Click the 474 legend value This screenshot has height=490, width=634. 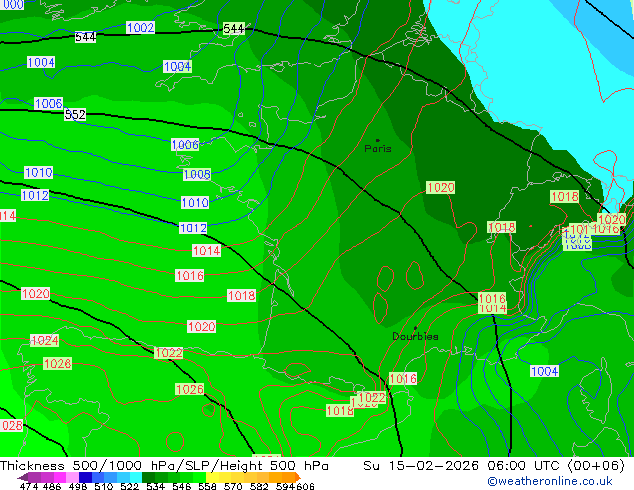coord(29,486)
